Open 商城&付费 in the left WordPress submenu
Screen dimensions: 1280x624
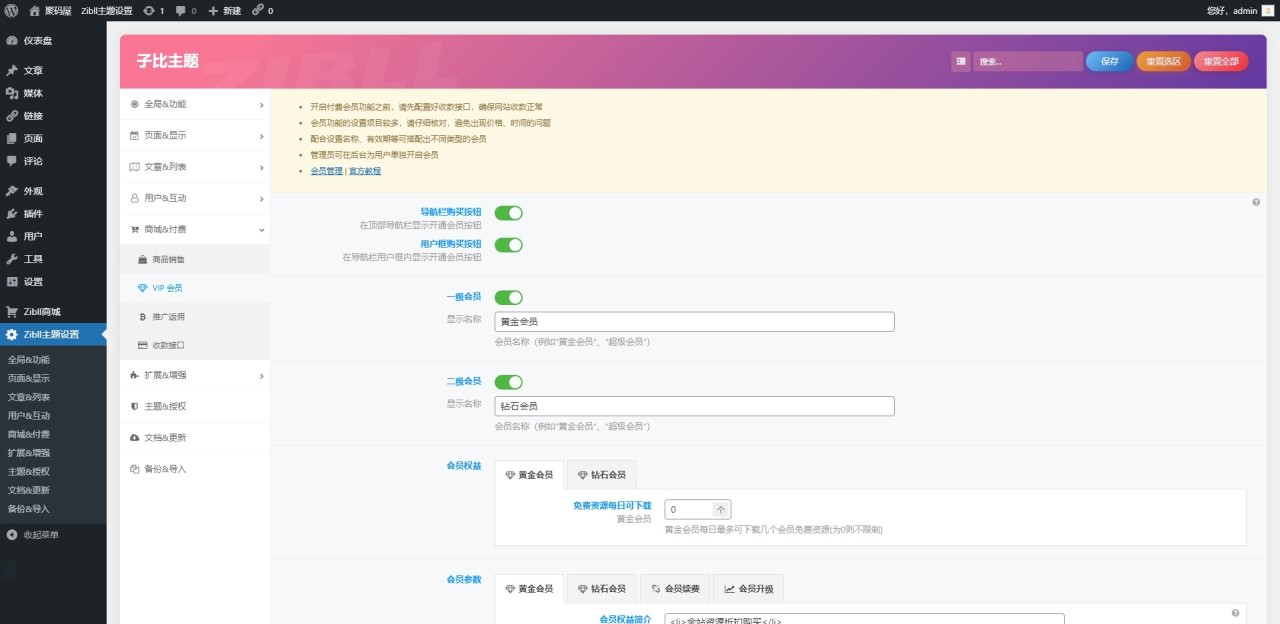click(29, 434)
